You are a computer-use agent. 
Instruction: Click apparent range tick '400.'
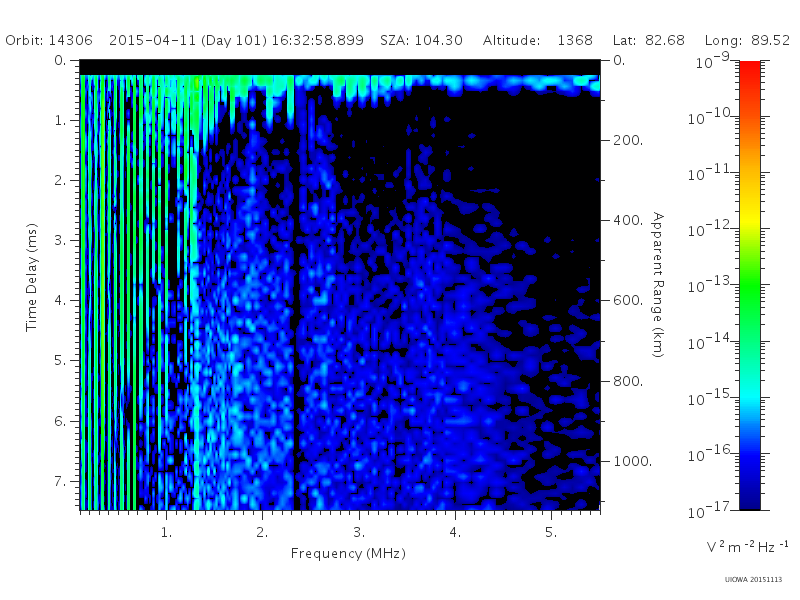[628, 220]
